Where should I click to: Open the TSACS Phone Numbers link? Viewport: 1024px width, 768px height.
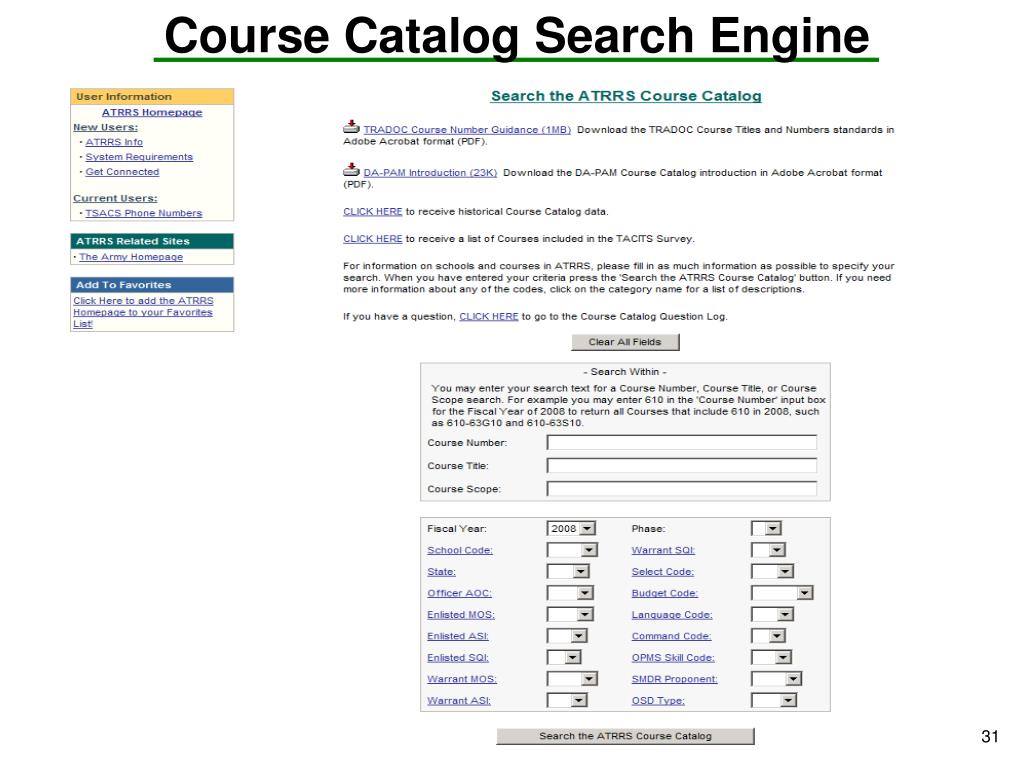[x=144, y=213]
